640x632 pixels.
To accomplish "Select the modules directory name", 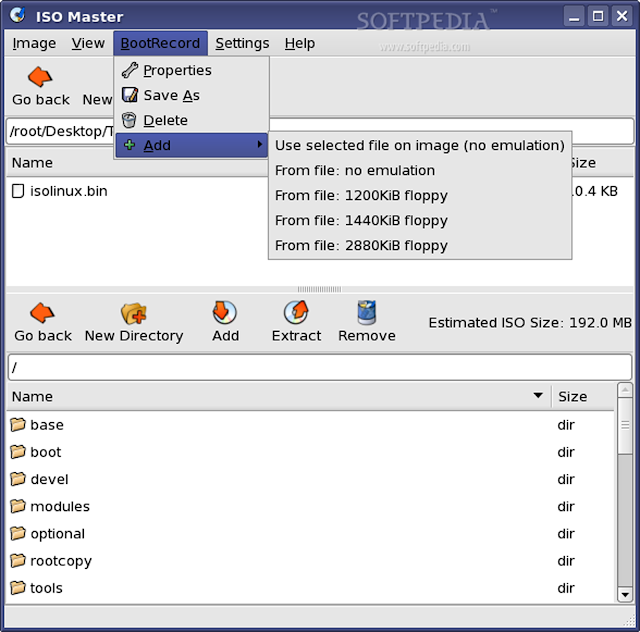I will pos(60,506).
